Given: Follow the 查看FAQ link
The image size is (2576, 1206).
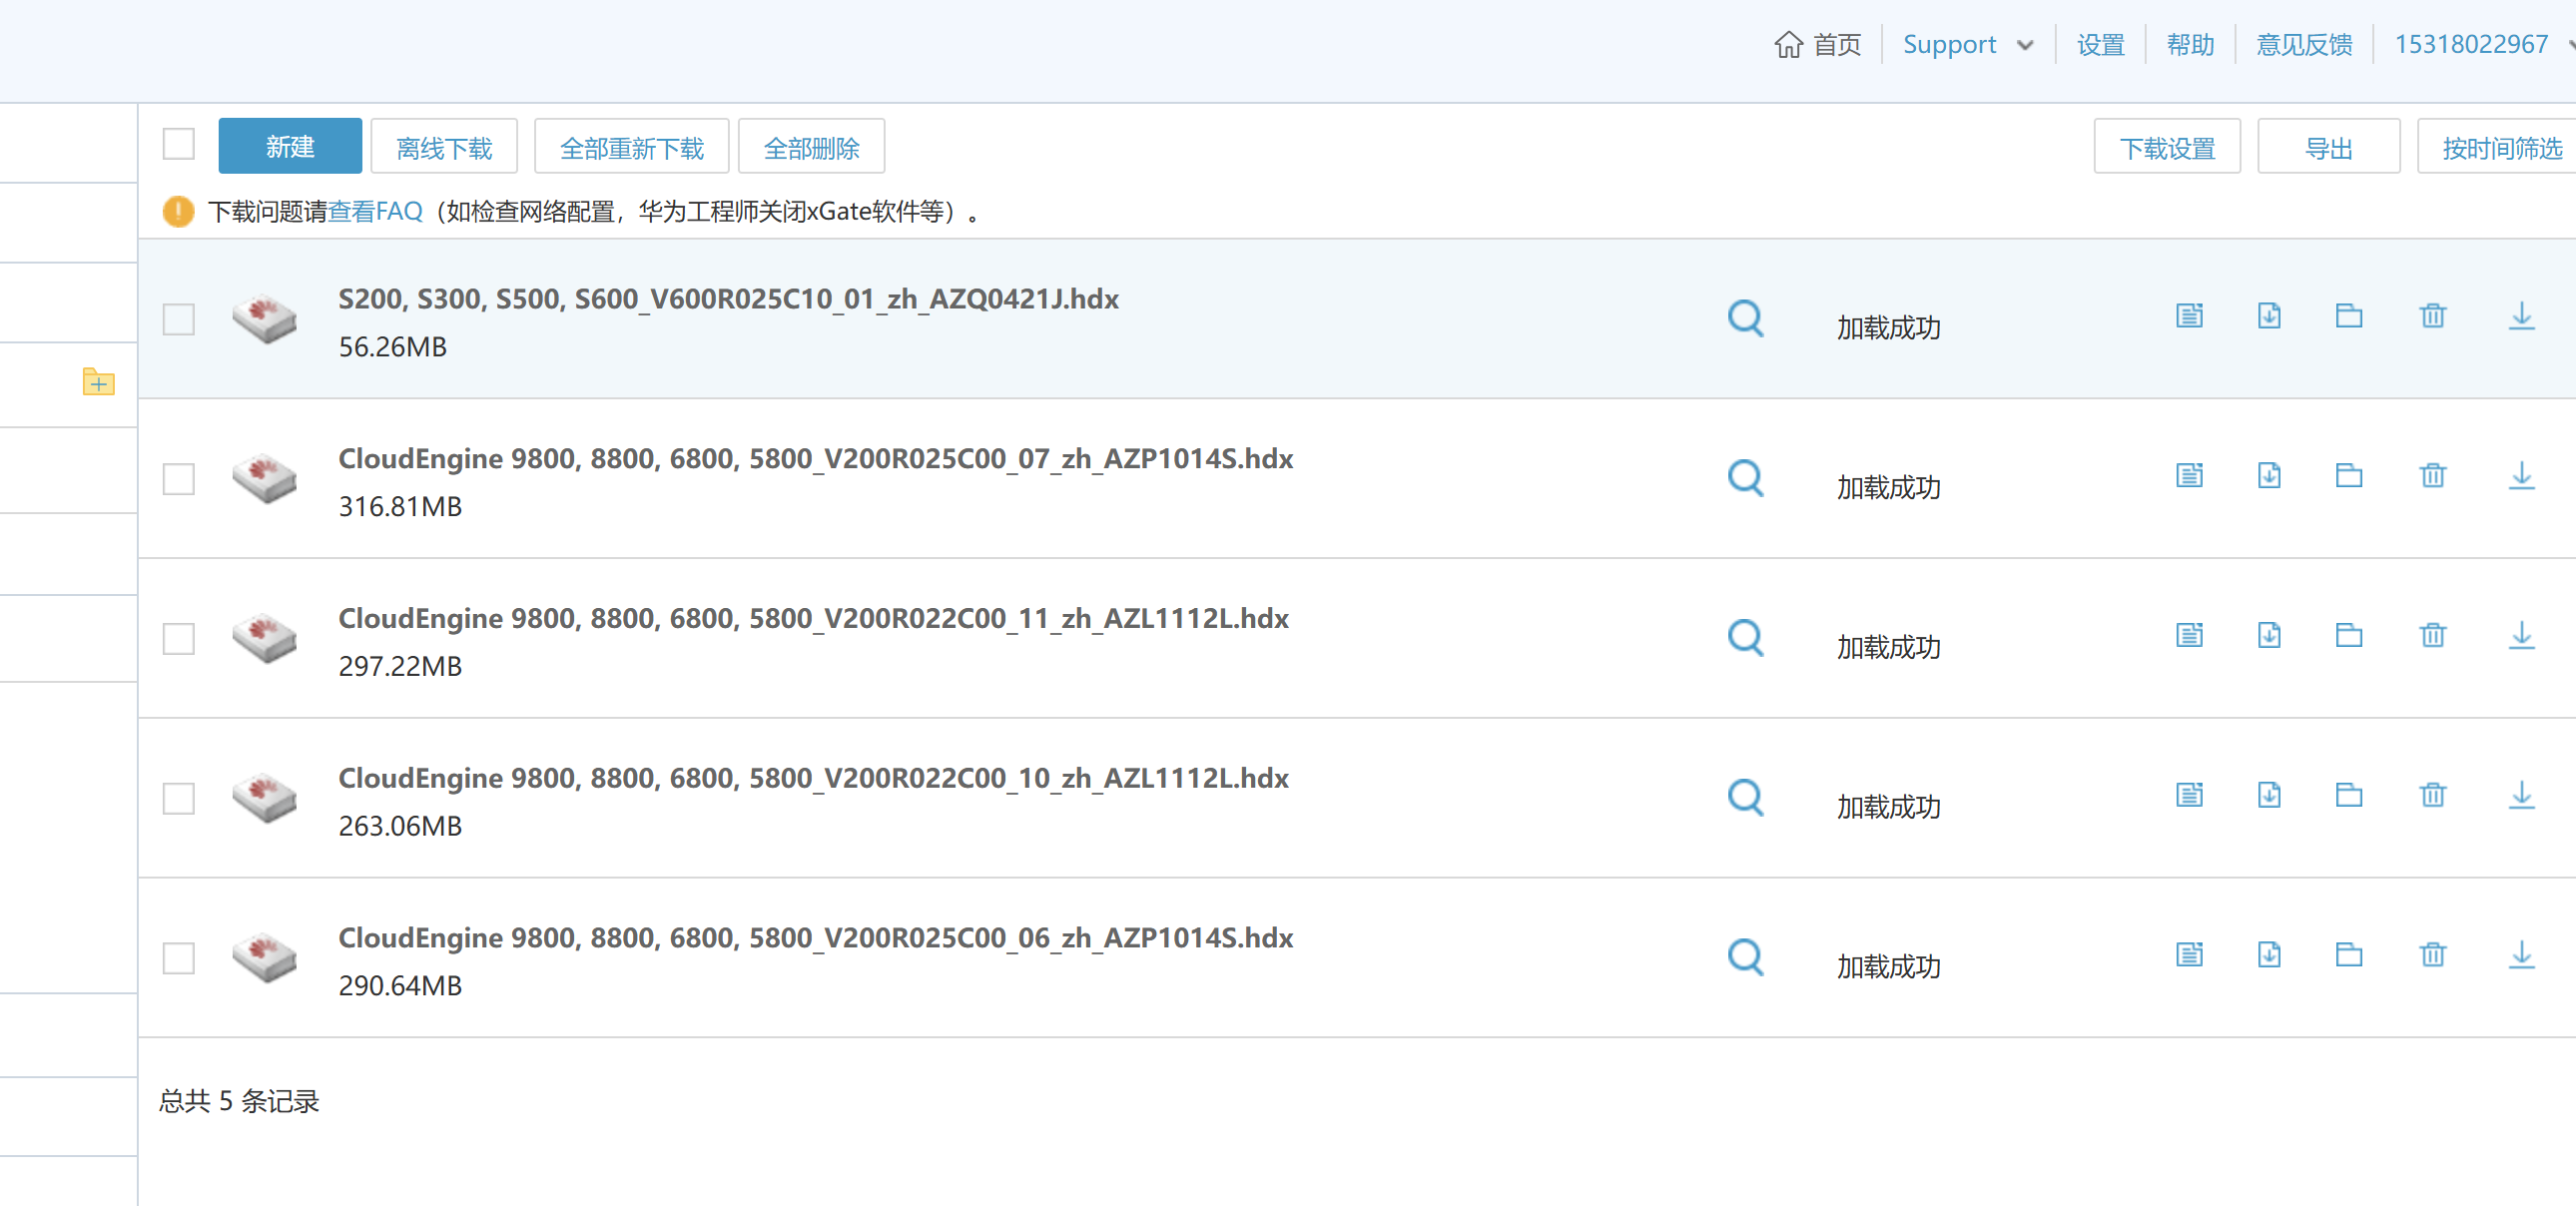Looking at the screenshot, I should [375, 211].
